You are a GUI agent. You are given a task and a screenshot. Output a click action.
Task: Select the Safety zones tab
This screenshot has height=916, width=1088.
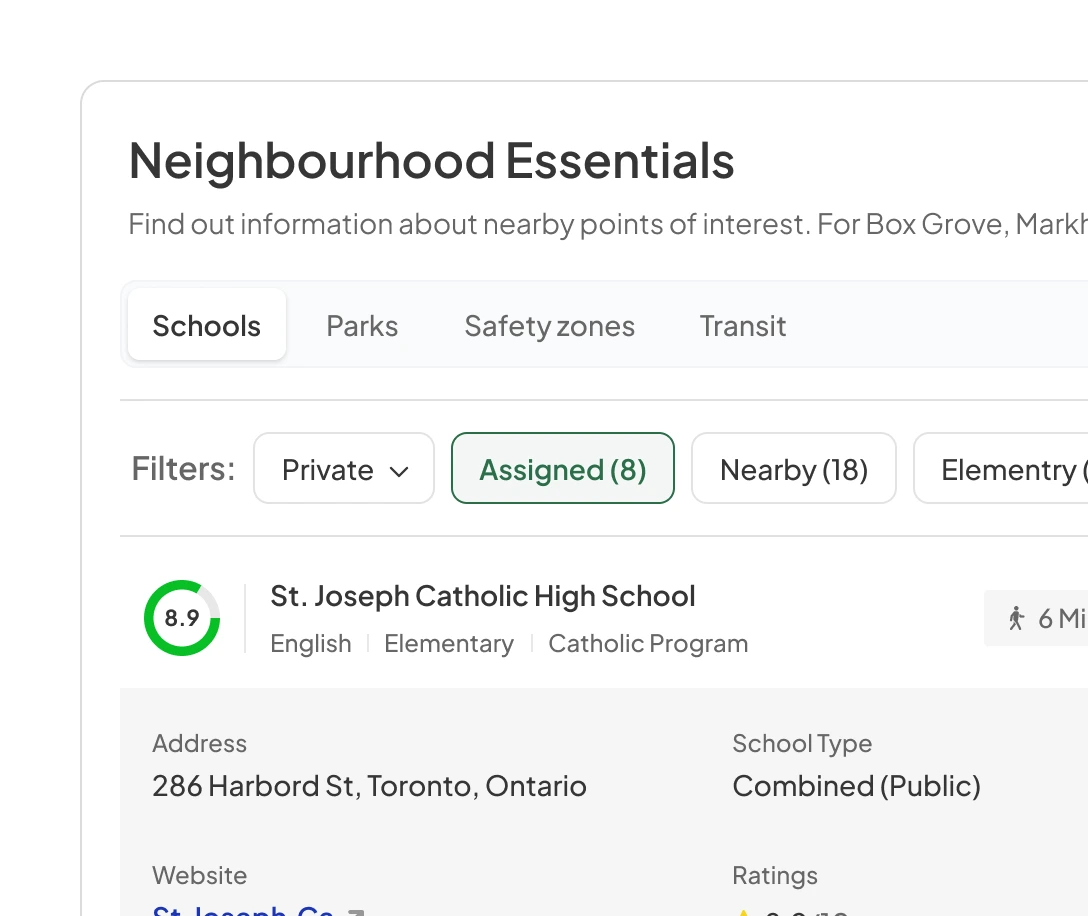tap(549, 326)
